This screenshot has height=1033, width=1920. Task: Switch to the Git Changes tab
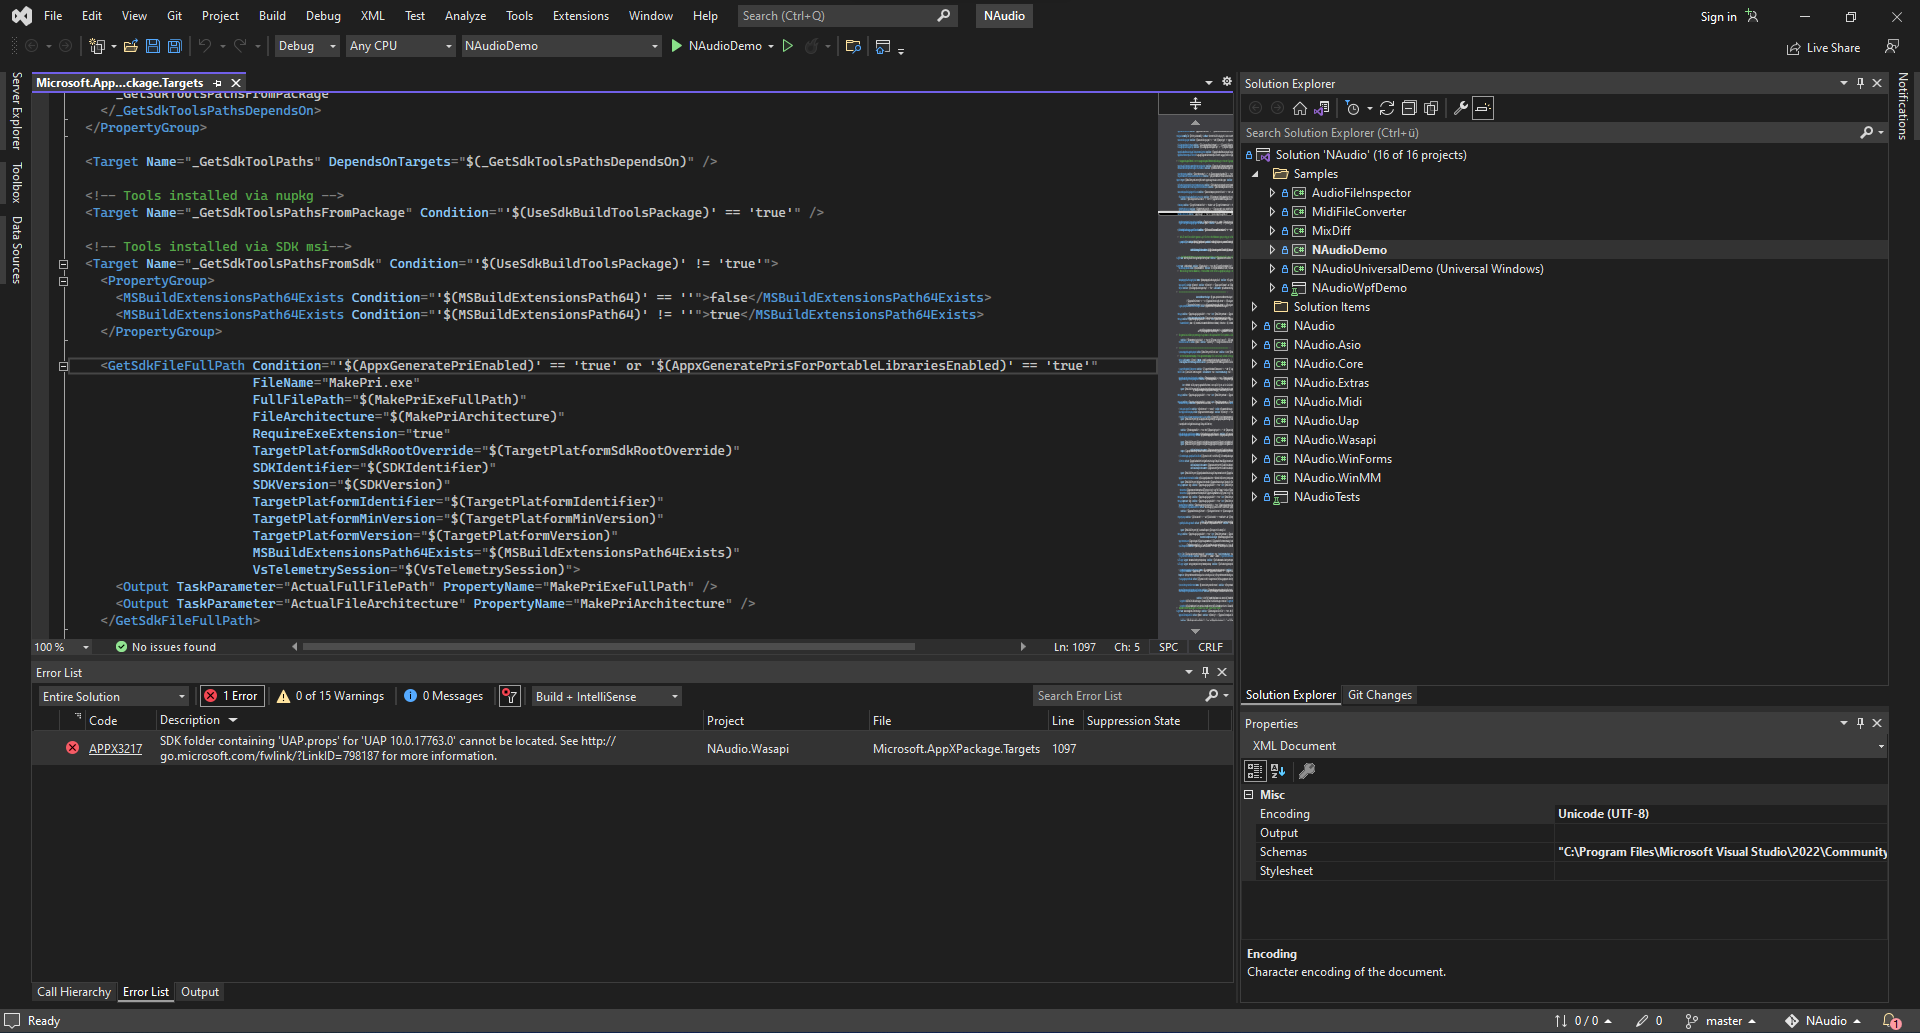pos(1379,694)
